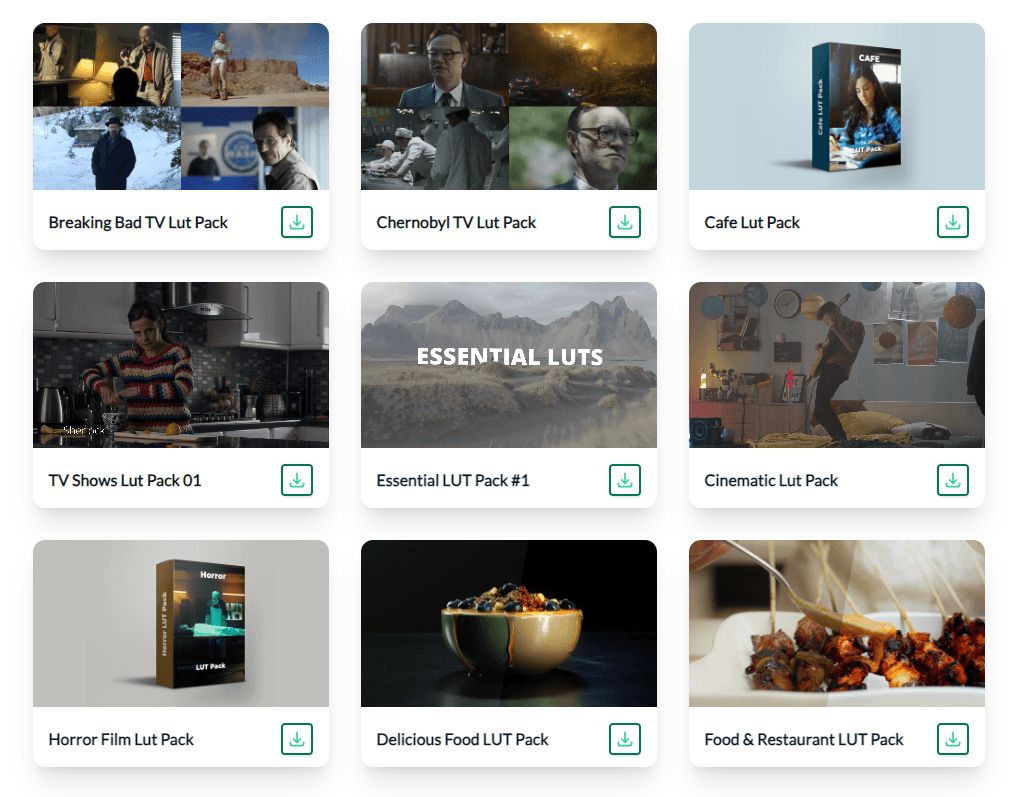Click download icon for TV Shows Lut Pack 01
This screenshot has width=1019, height=797.
click(x=297, y=480)
